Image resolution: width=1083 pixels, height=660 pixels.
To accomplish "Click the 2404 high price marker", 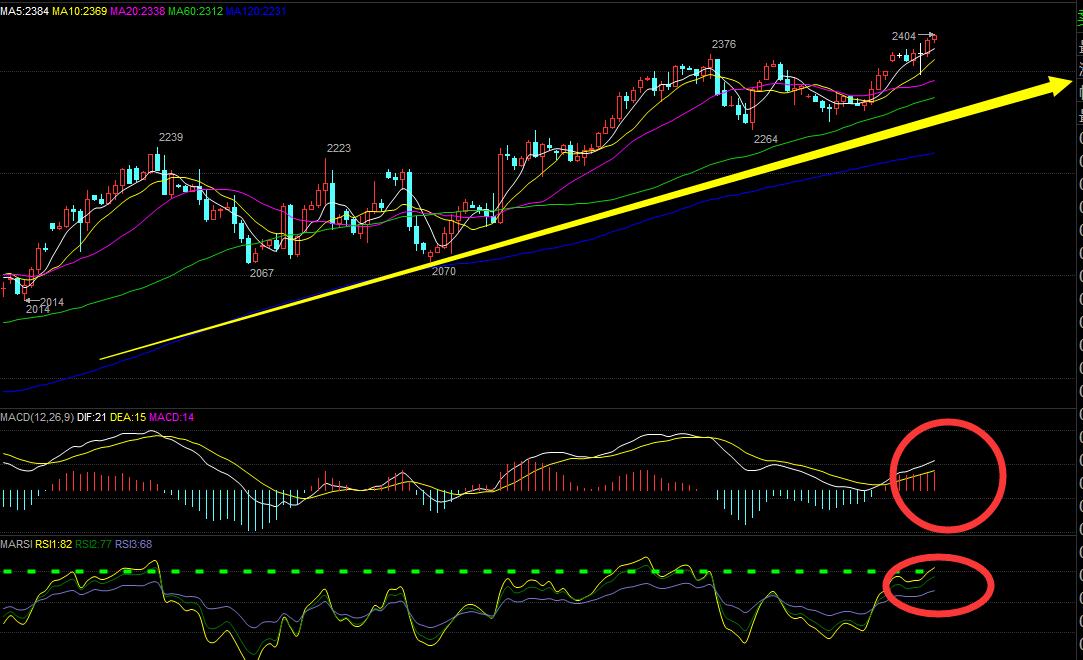I will coord(903,36).
